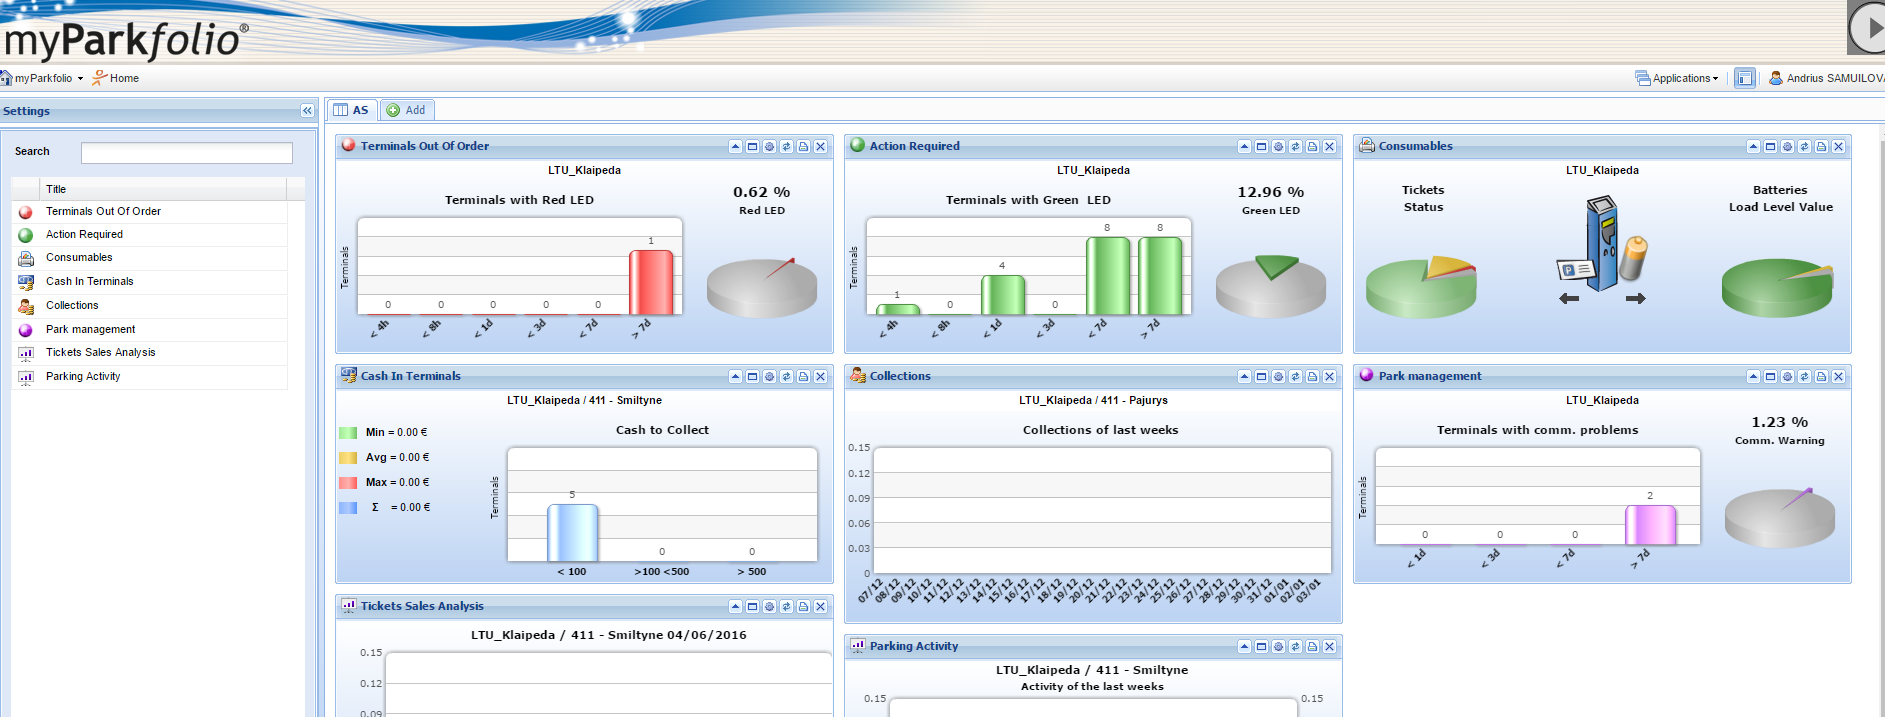The width and height of the screenshot is (1885, 717).
Task: Refresh the Collections panel
Action: (1295, 377)
